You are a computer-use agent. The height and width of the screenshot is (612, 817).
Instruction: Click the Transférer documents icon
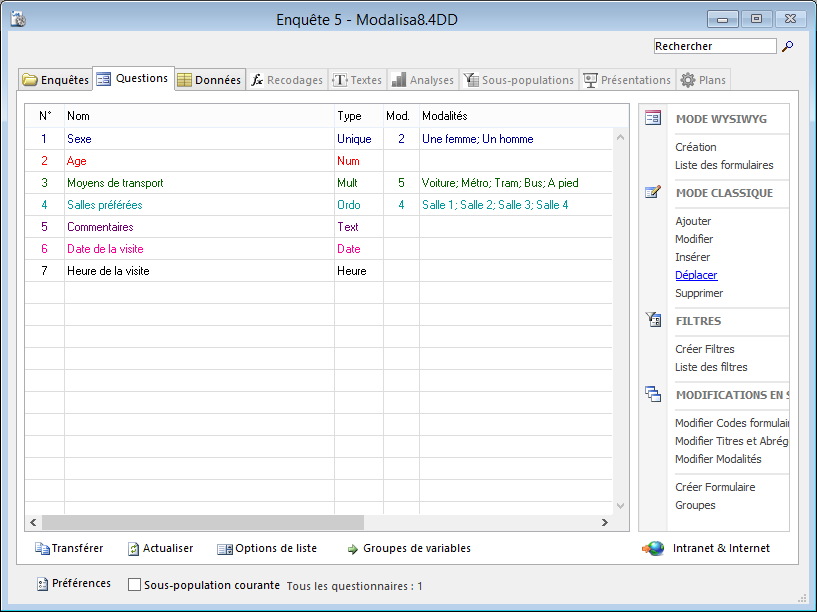pos(42,548)
